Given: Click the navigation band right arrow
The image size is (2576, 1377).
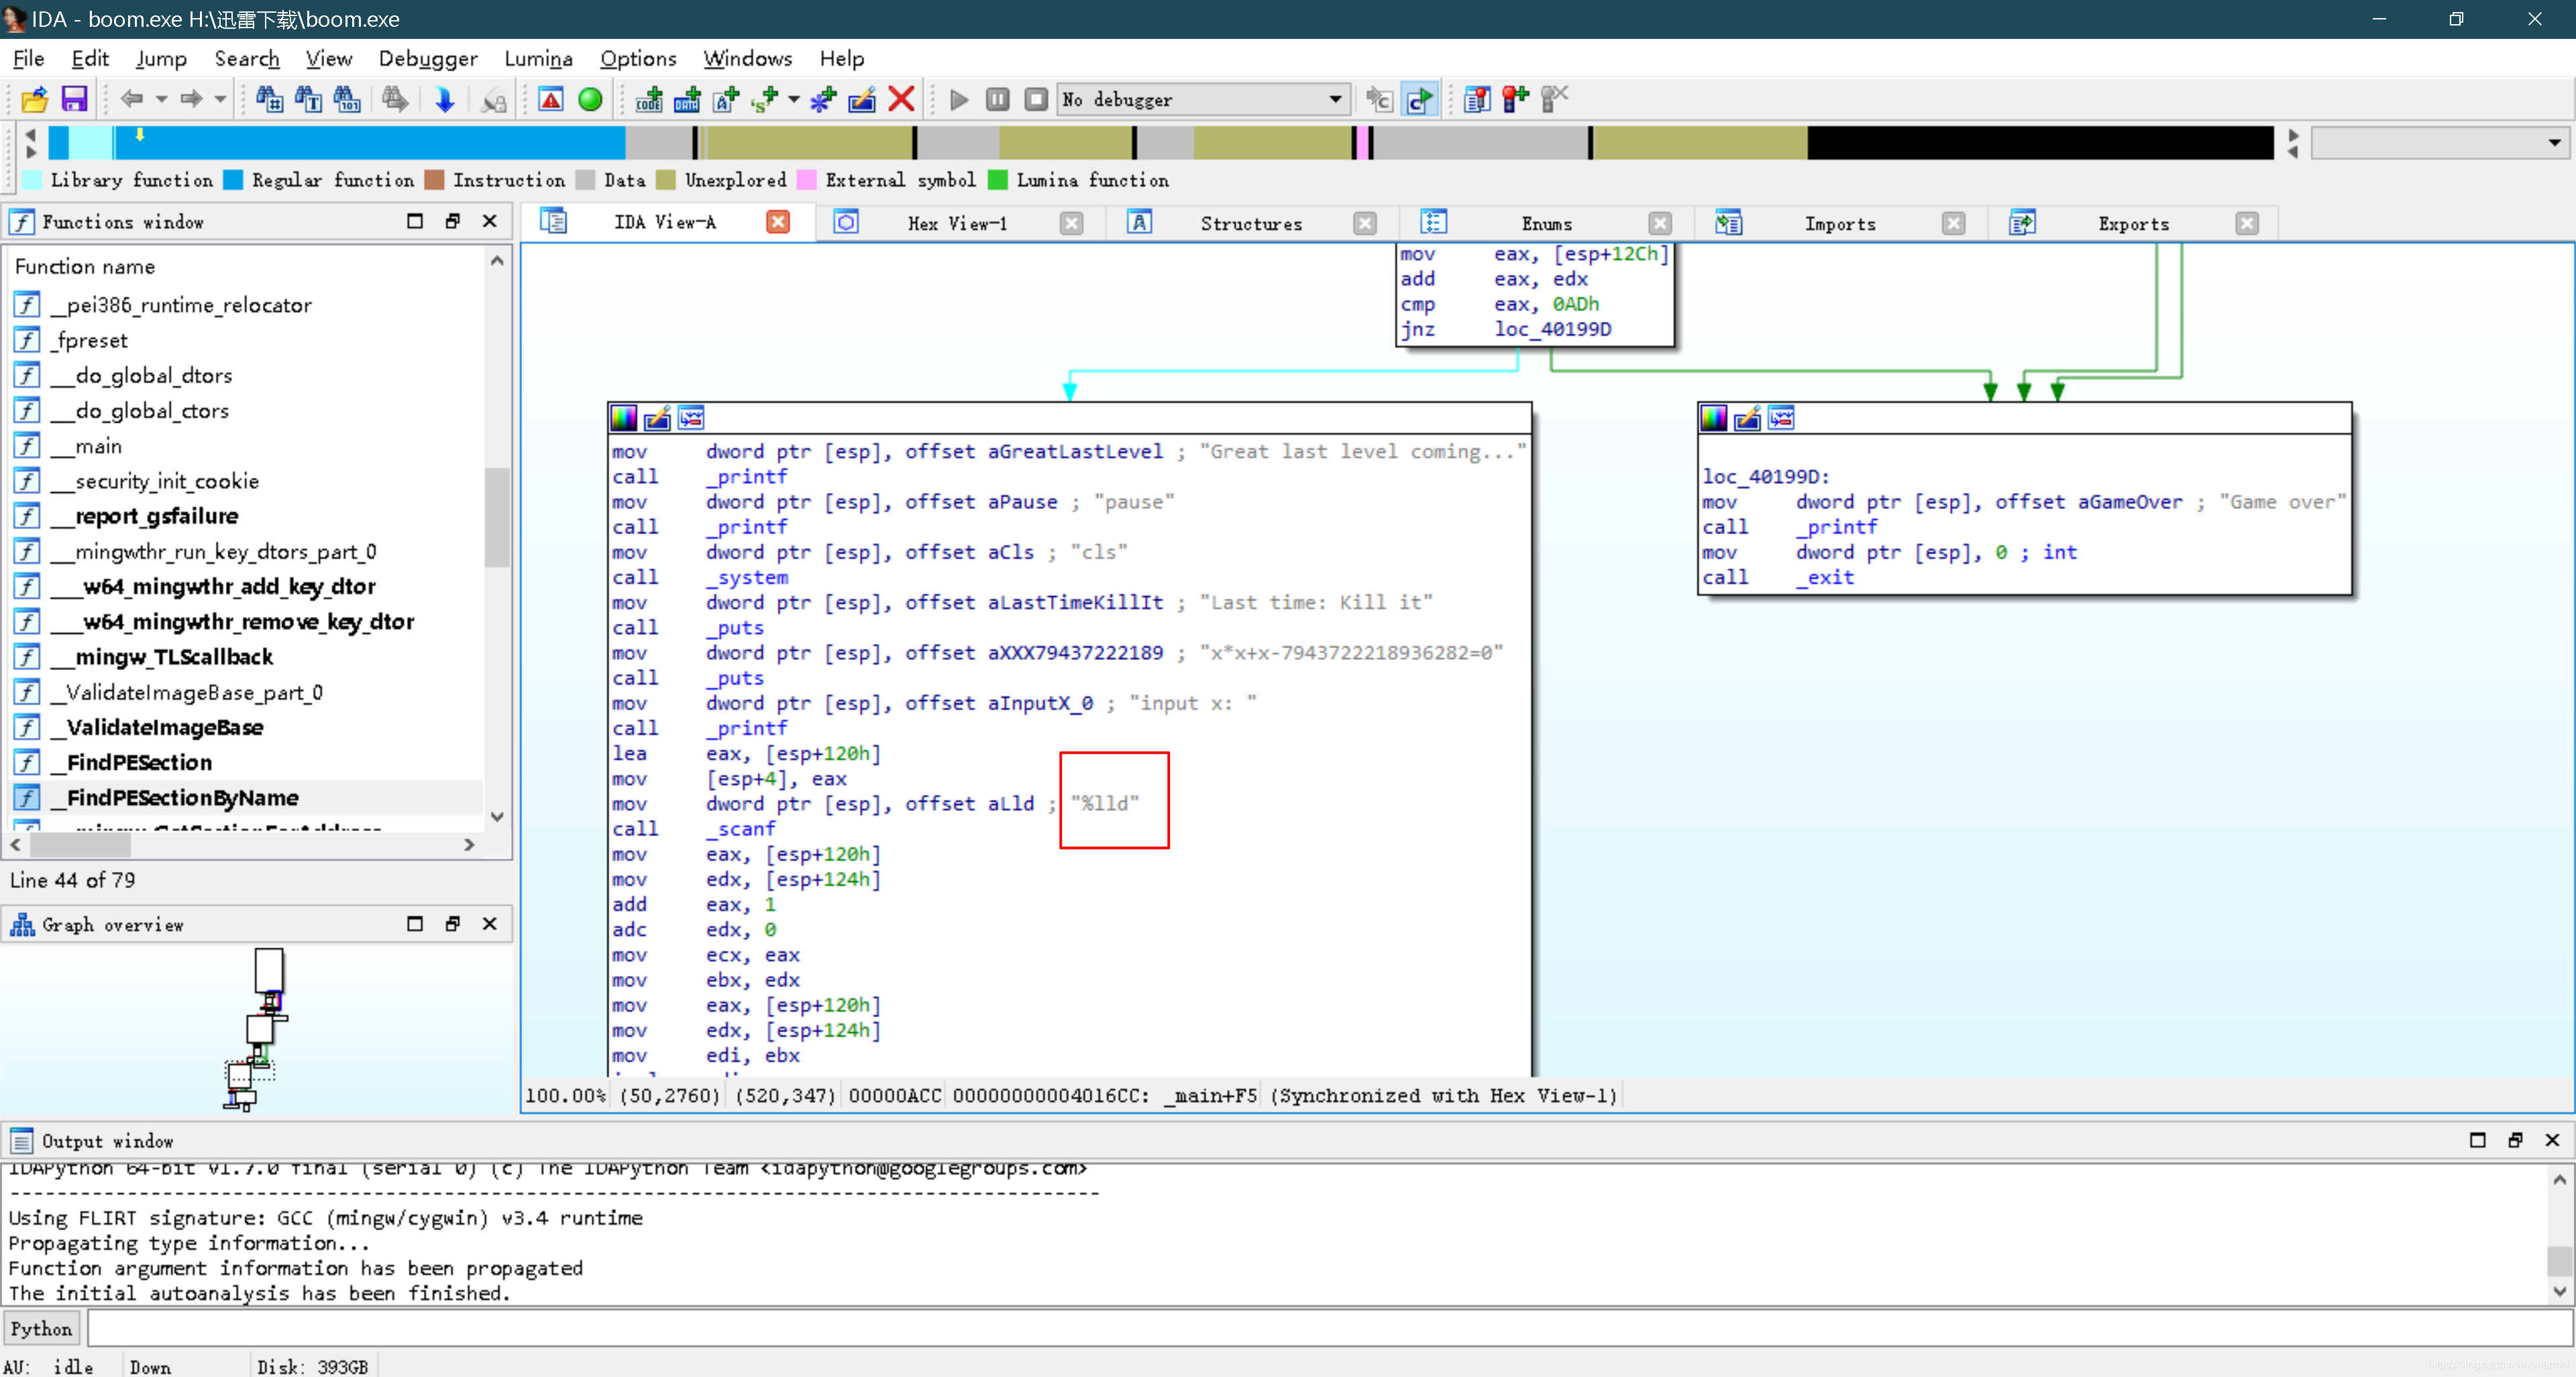Looking at the screenshot, I should point(2293,135).
